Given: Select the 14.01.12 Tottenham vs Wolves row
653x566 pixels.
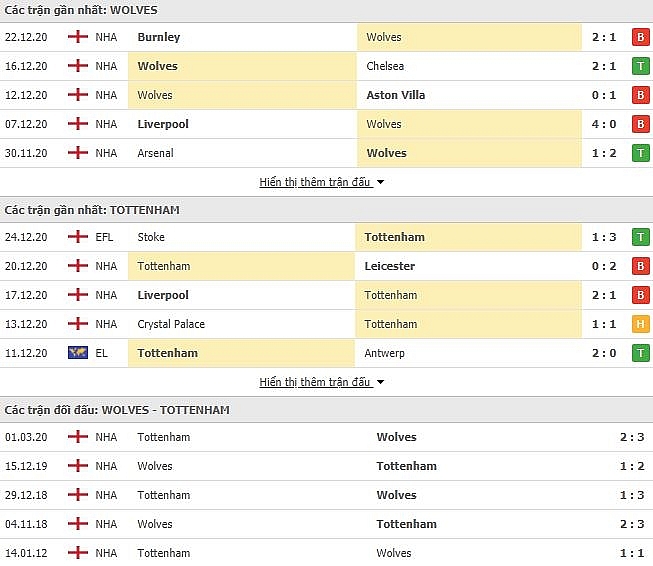Looking at the screenshot, I should point(326,553).
